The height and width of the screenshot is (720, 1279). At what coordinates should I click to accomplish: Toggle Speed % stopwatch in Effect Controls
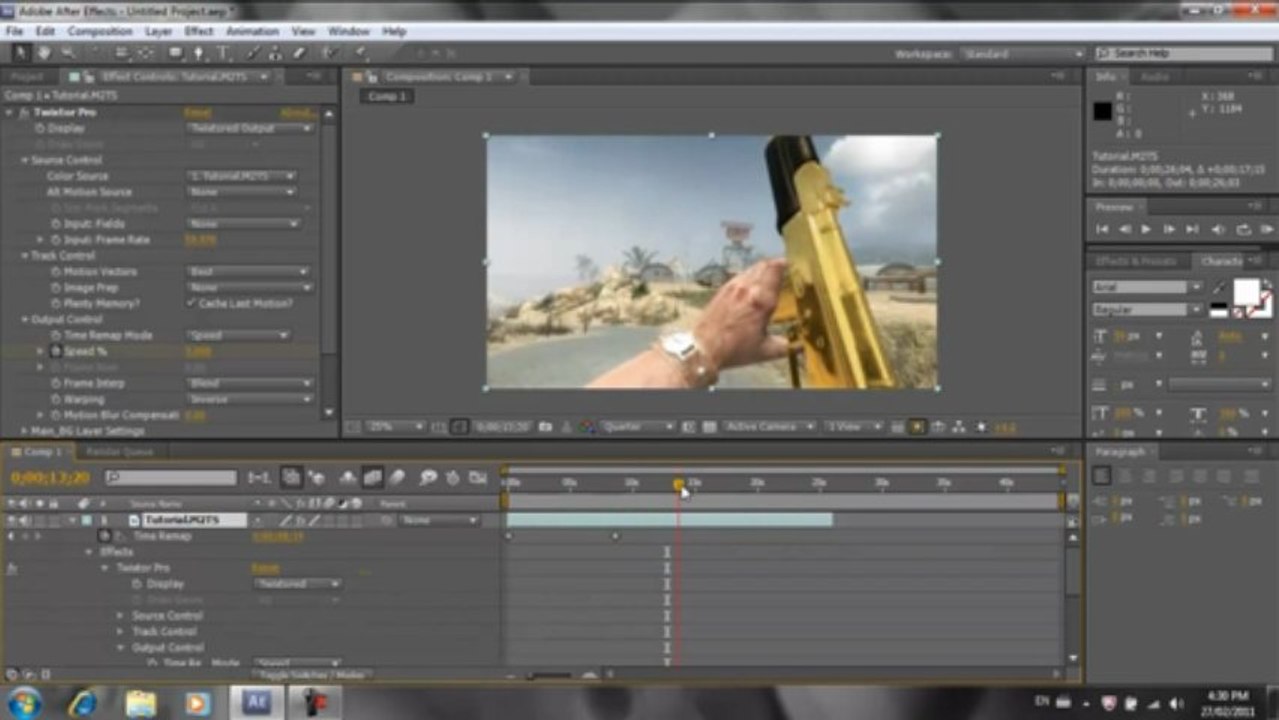(56, 351)
